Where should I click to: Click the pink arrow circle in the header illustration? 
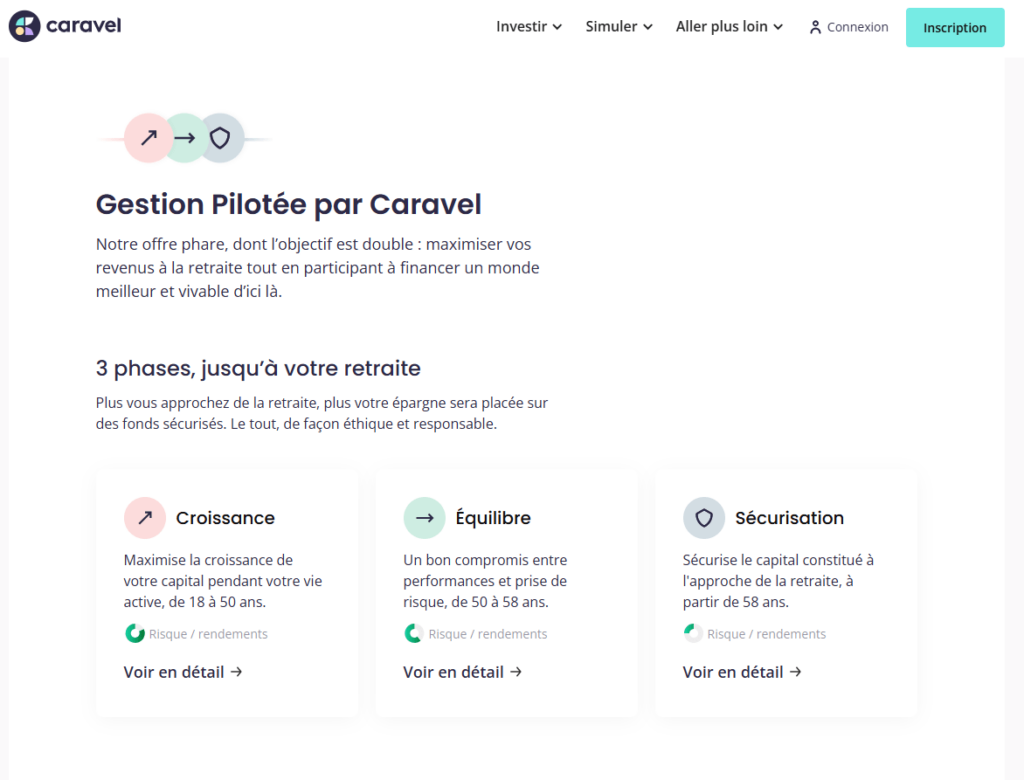pos(148,138)
